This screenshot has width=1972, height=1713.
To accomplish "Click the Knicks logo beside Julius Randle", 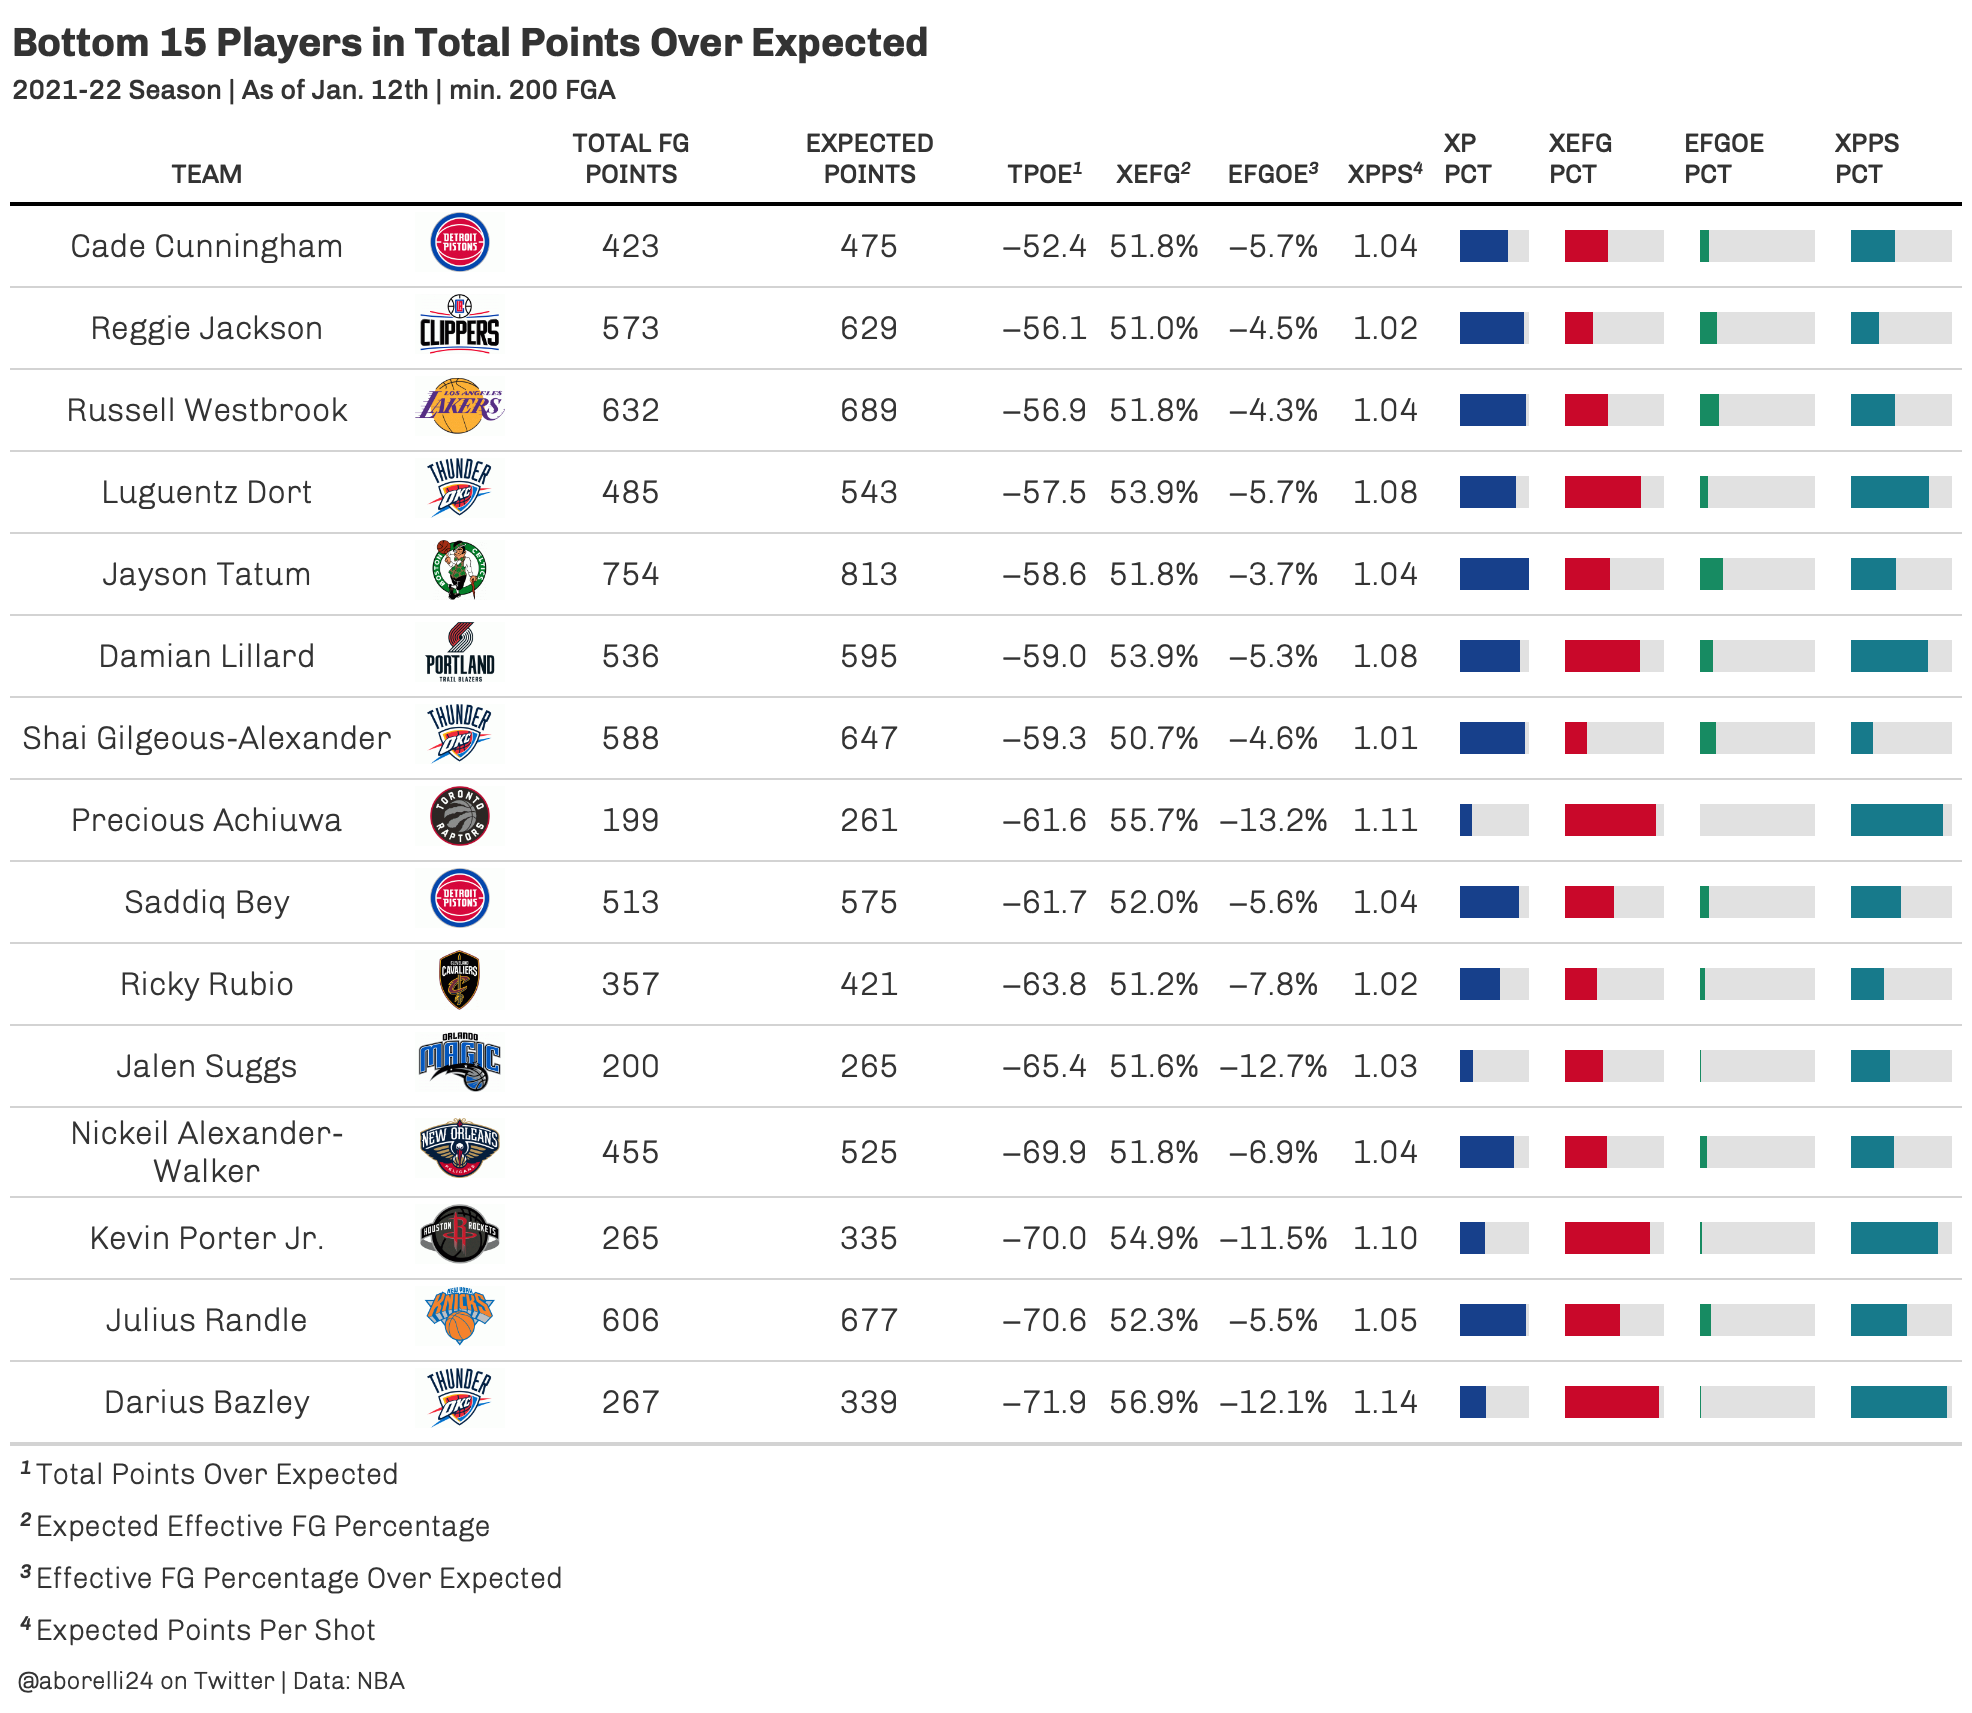I will (459, 1316).
